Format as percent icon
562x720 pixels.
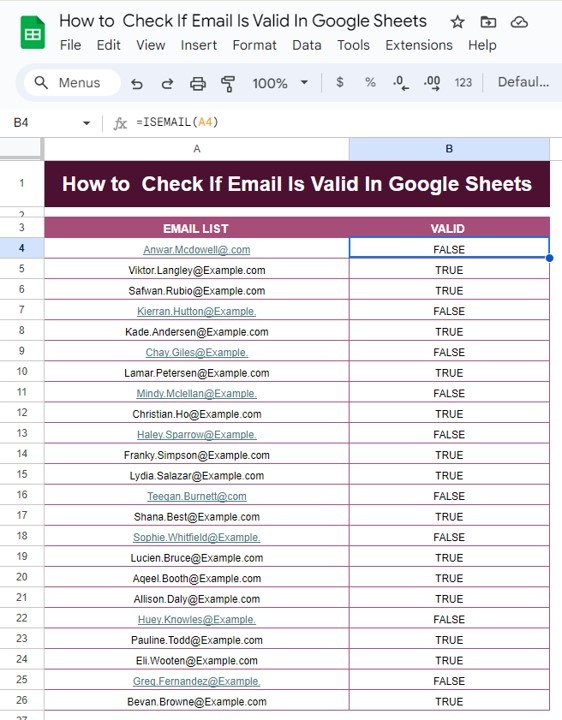pos(370,82)
